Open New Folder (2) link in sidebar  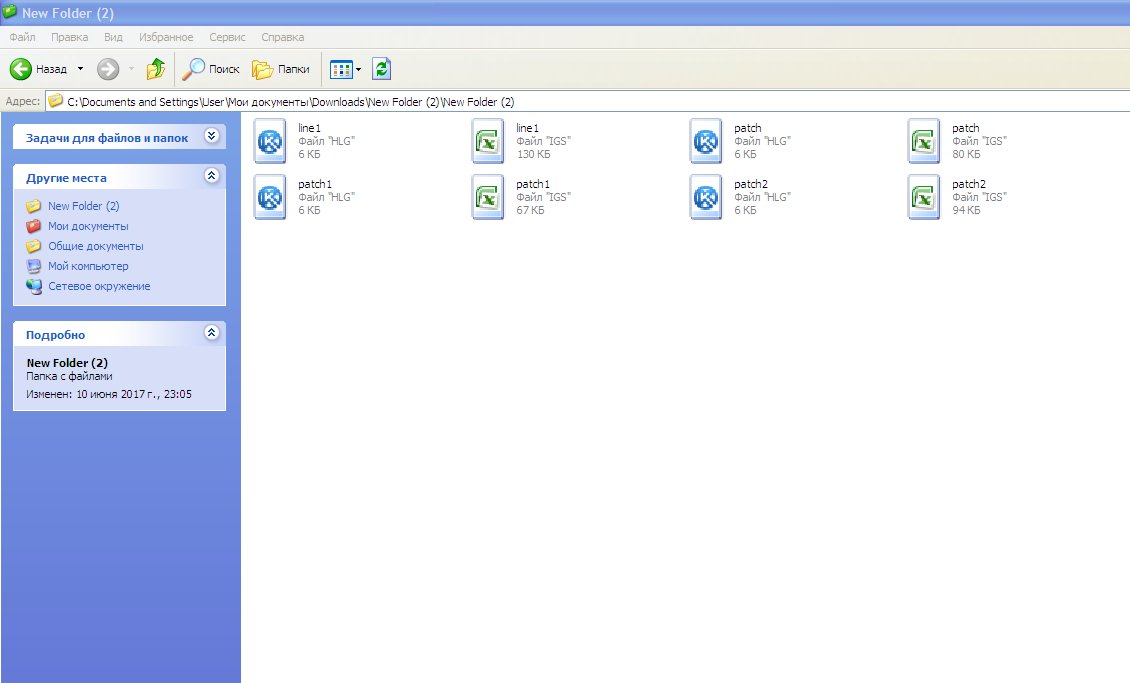coord(84,206)
